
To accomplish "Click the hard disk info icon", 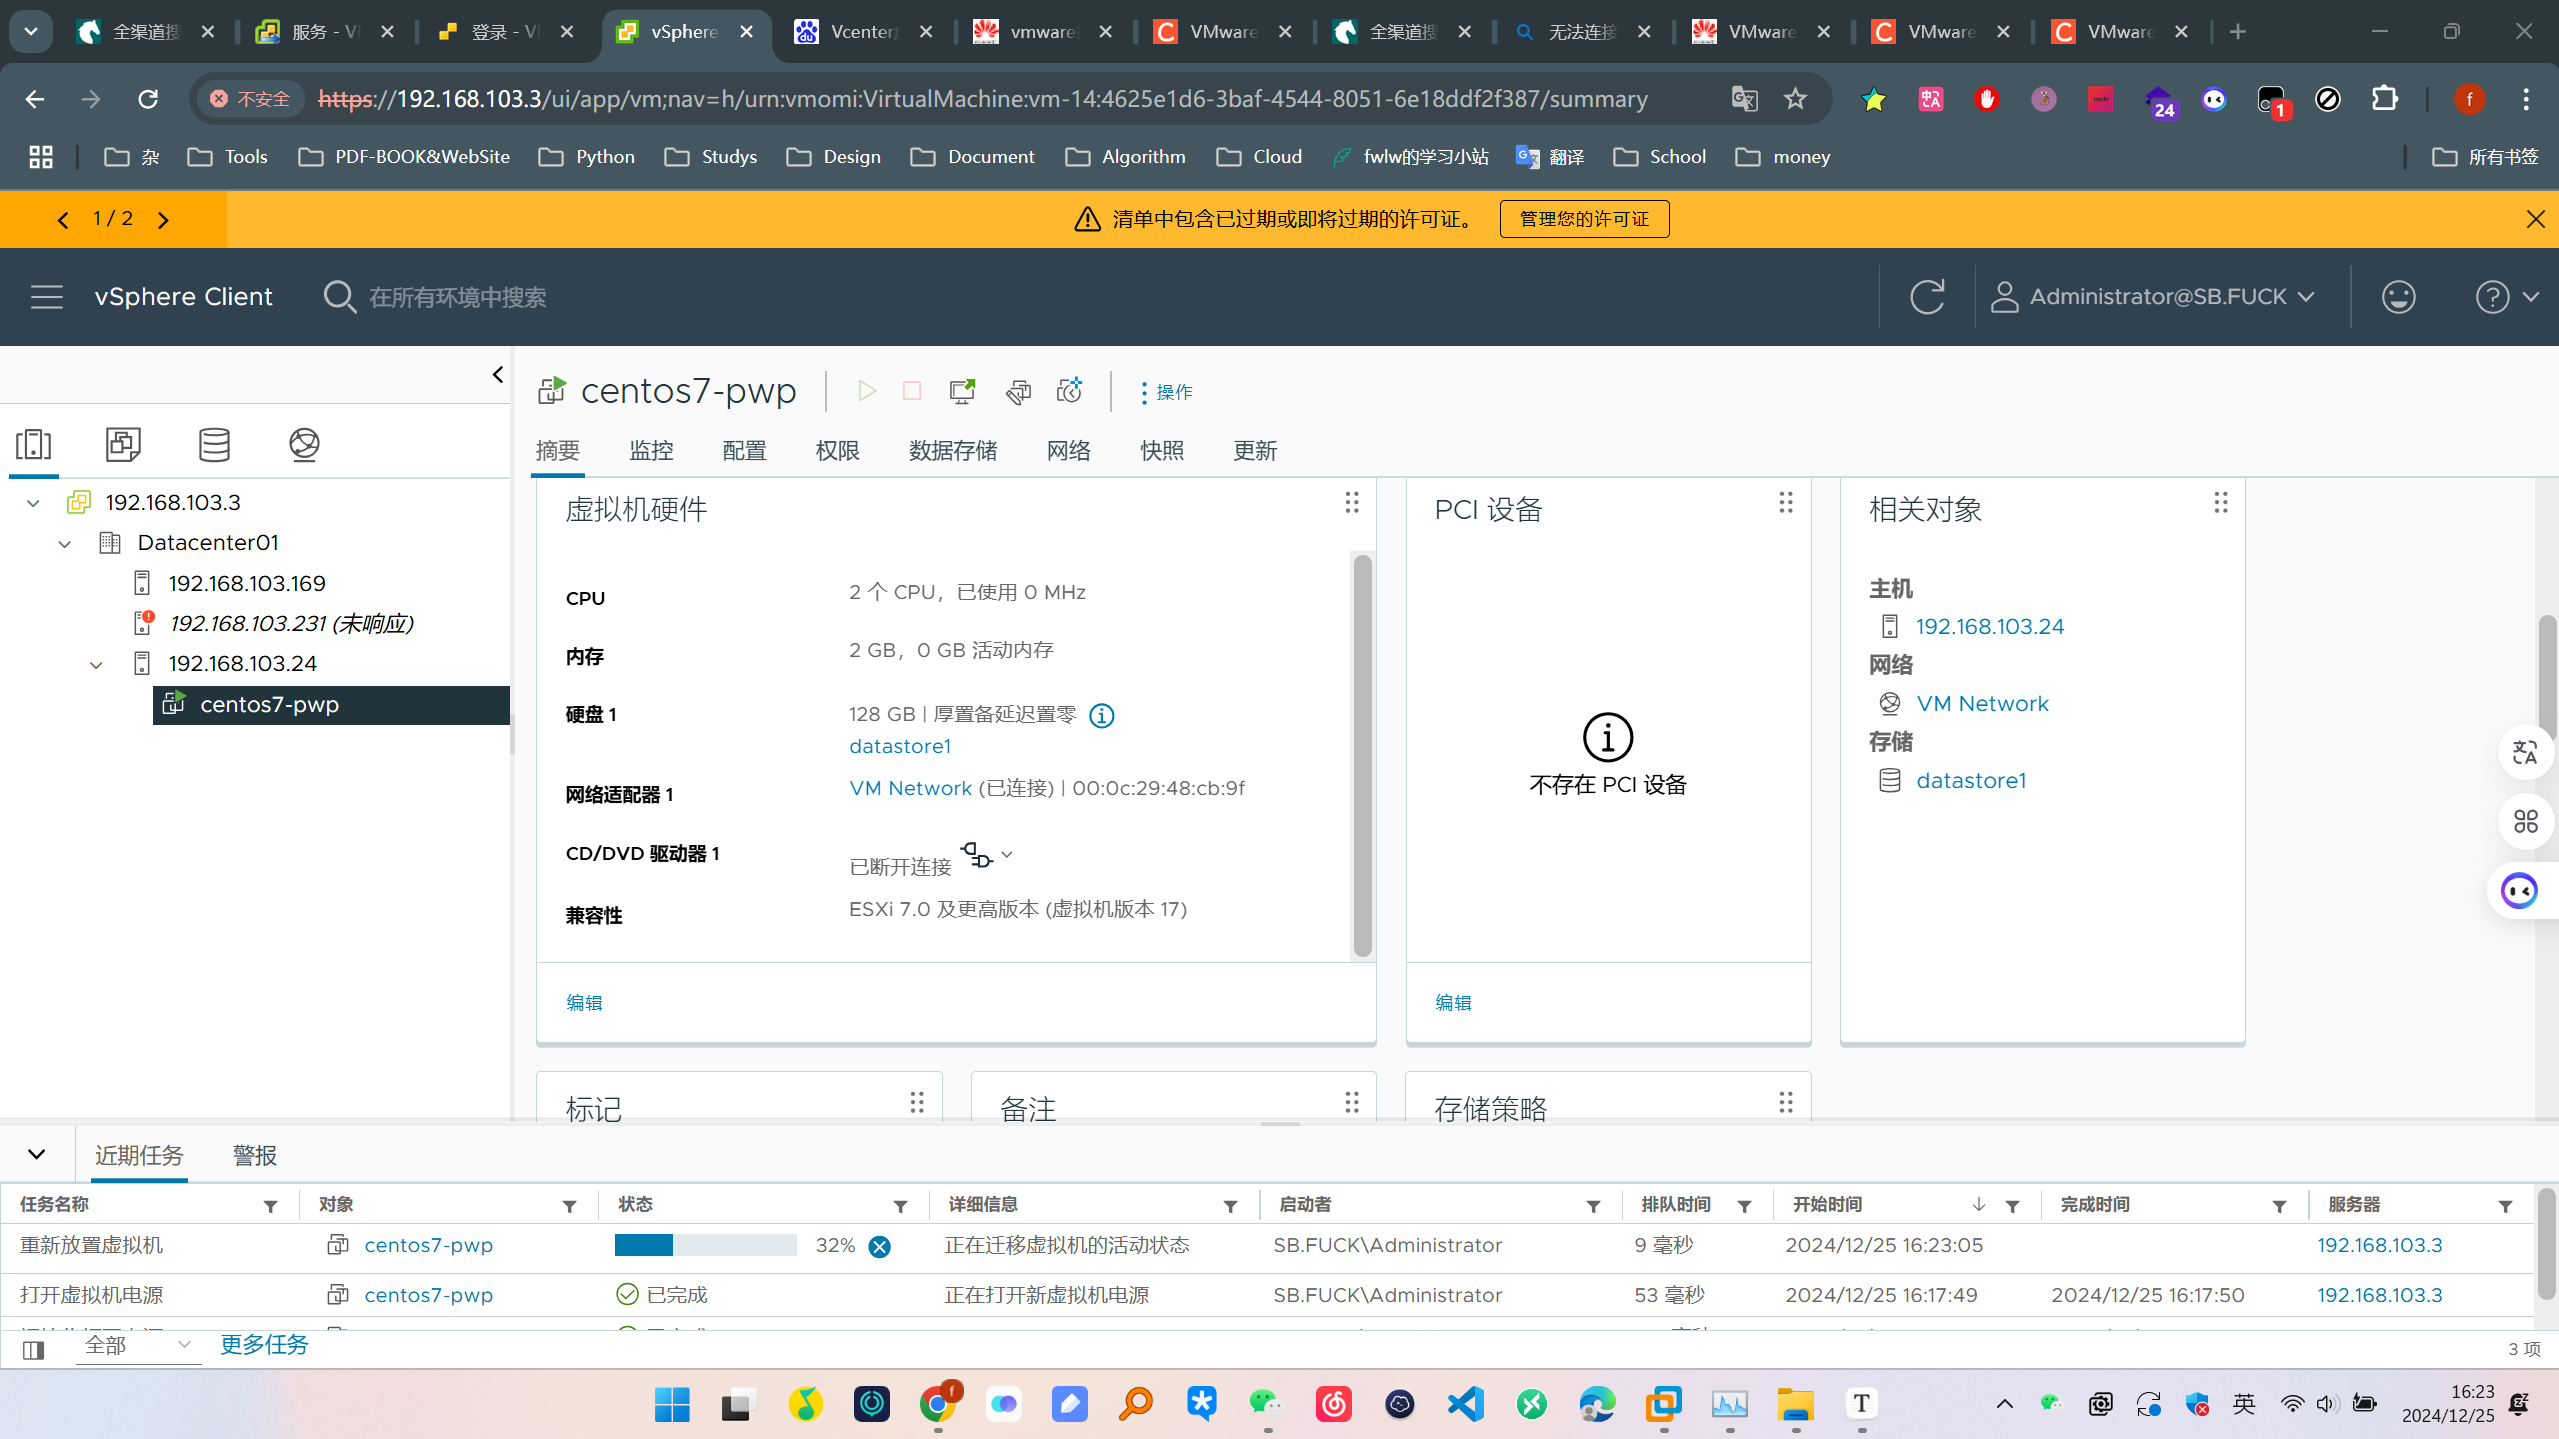I will (1101, 716).
